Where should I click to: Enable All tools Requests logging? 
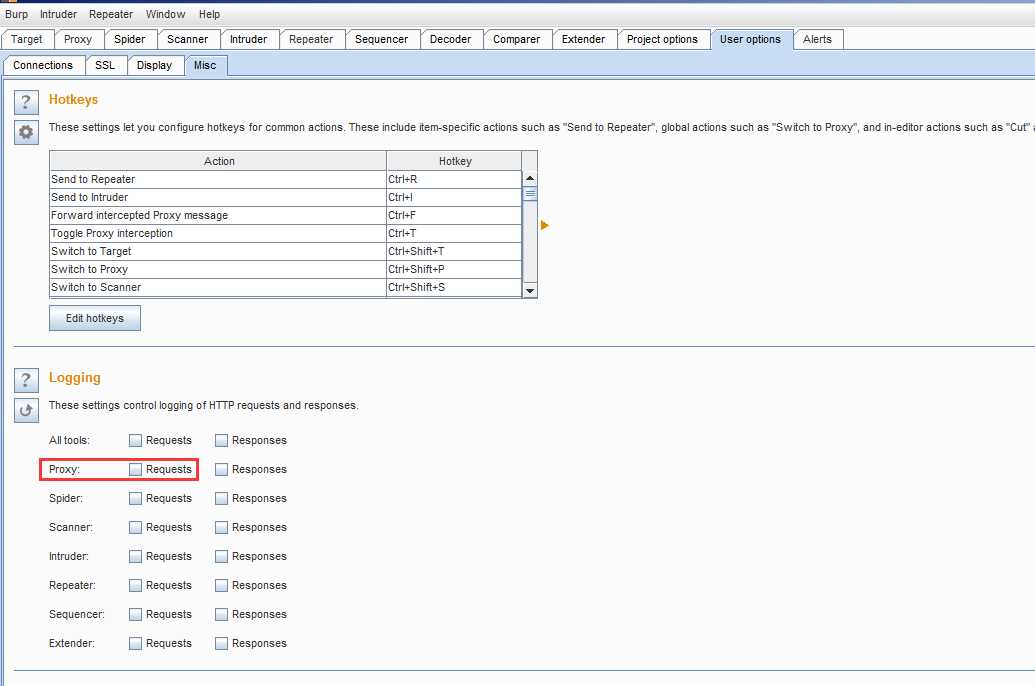coord(135,440)
